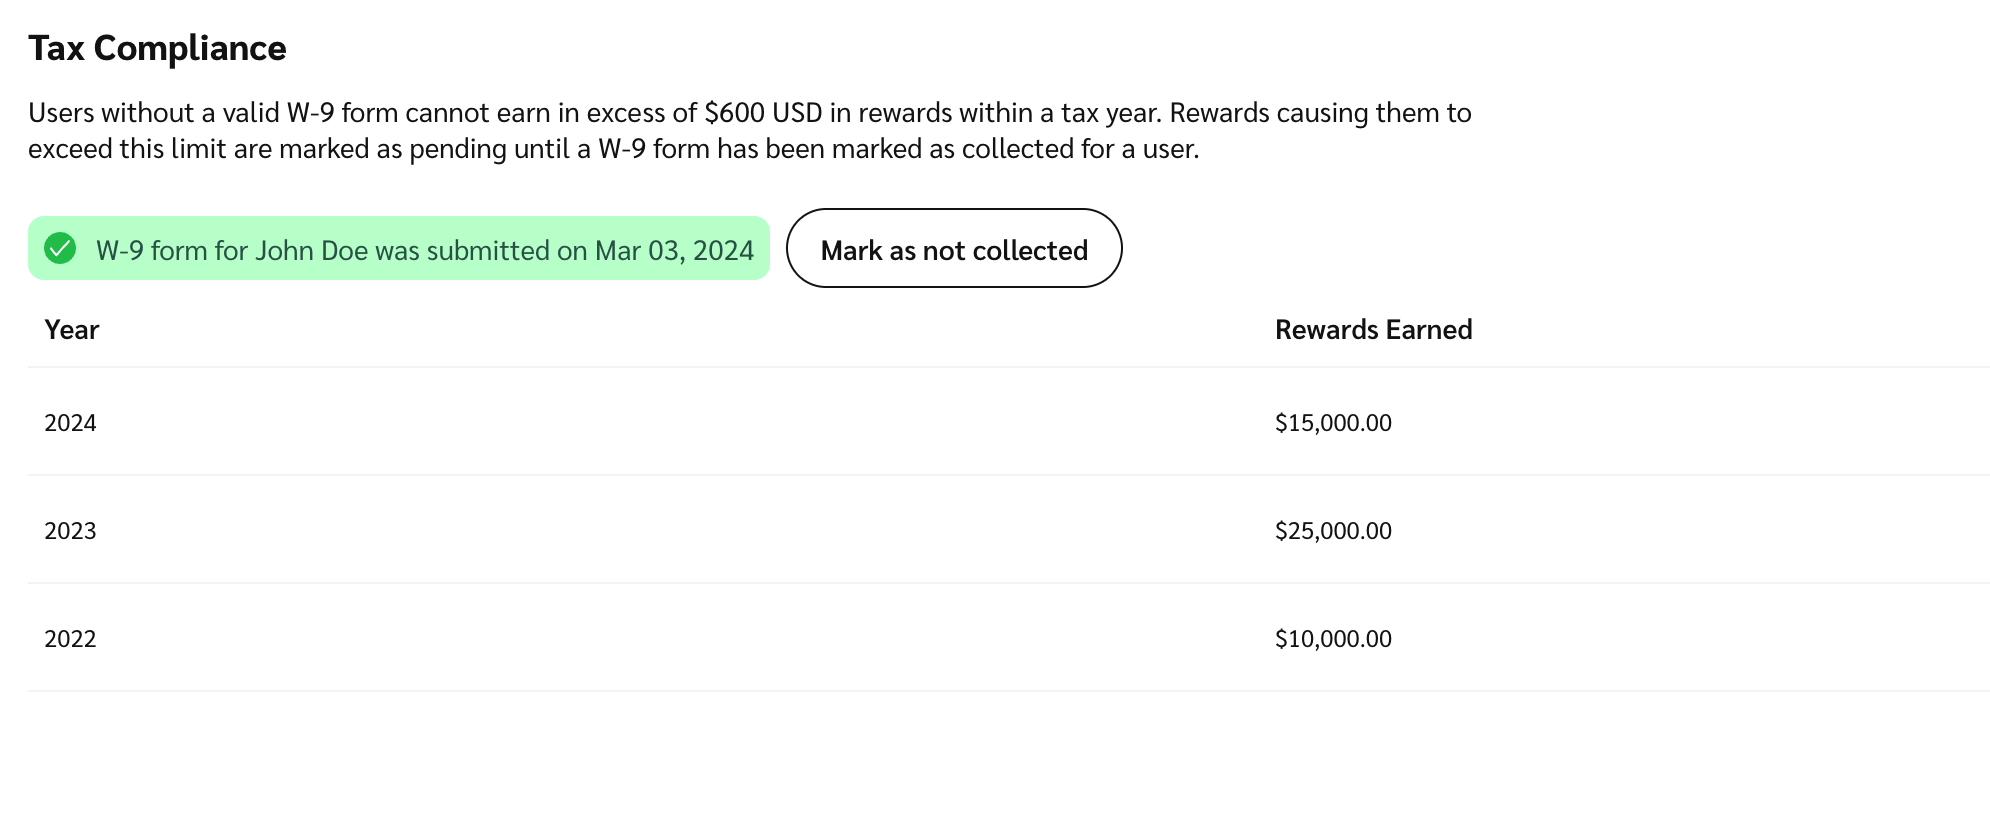Click the Year column header
This screenshot has width=1990, height=834.
(71, 330)
